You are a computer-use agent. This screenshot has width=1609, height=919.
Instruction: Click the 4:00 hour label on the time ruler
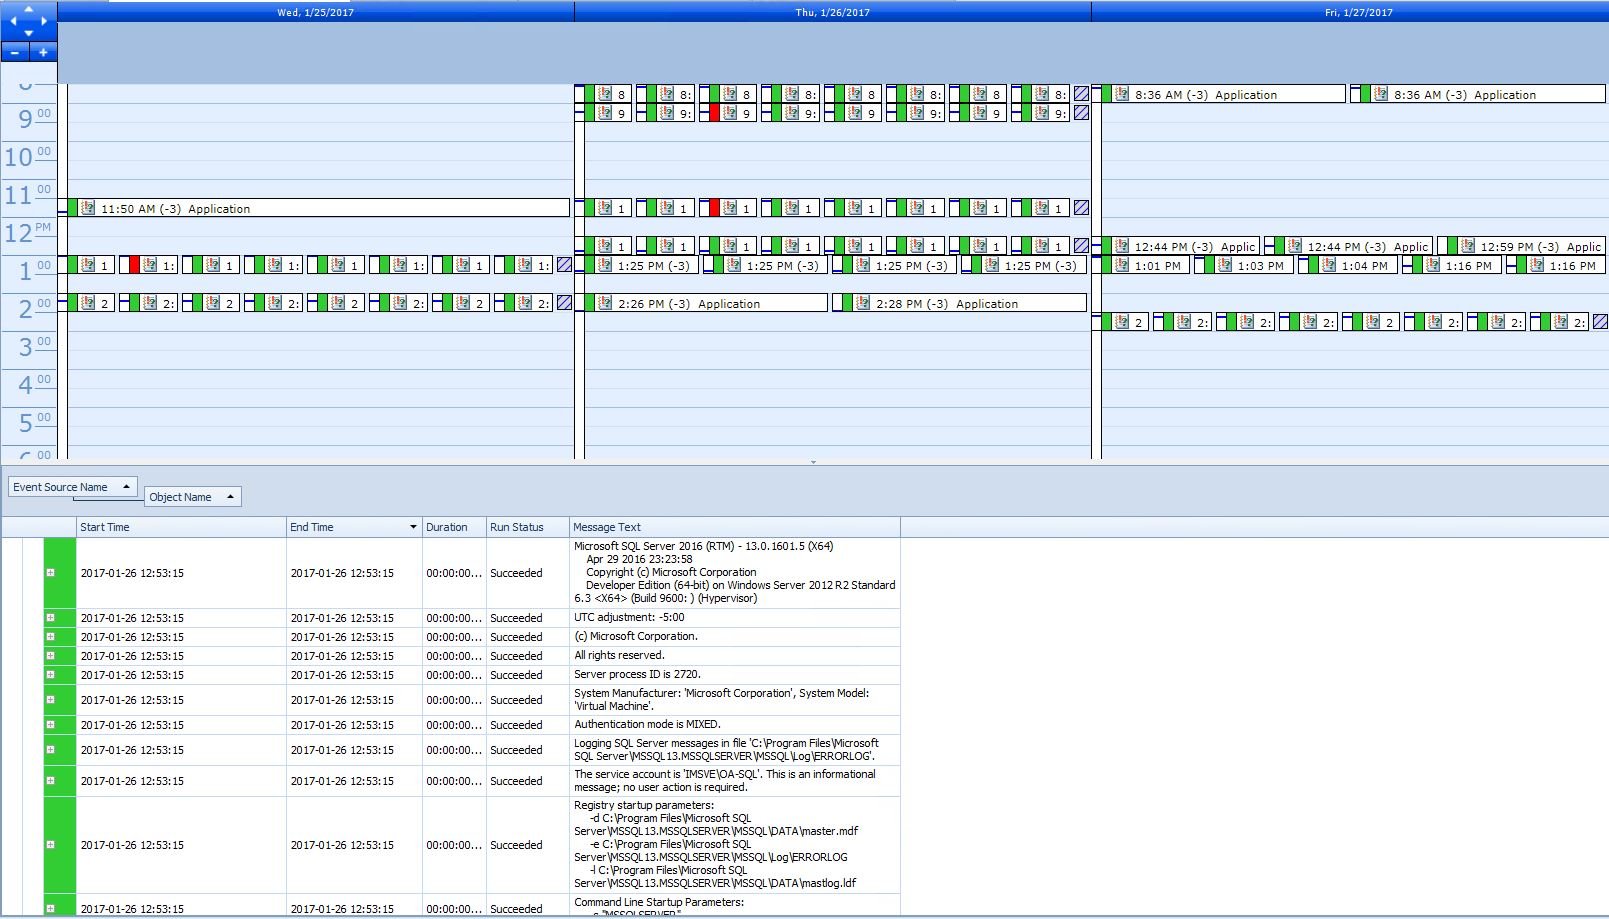[x=34, y=385]
